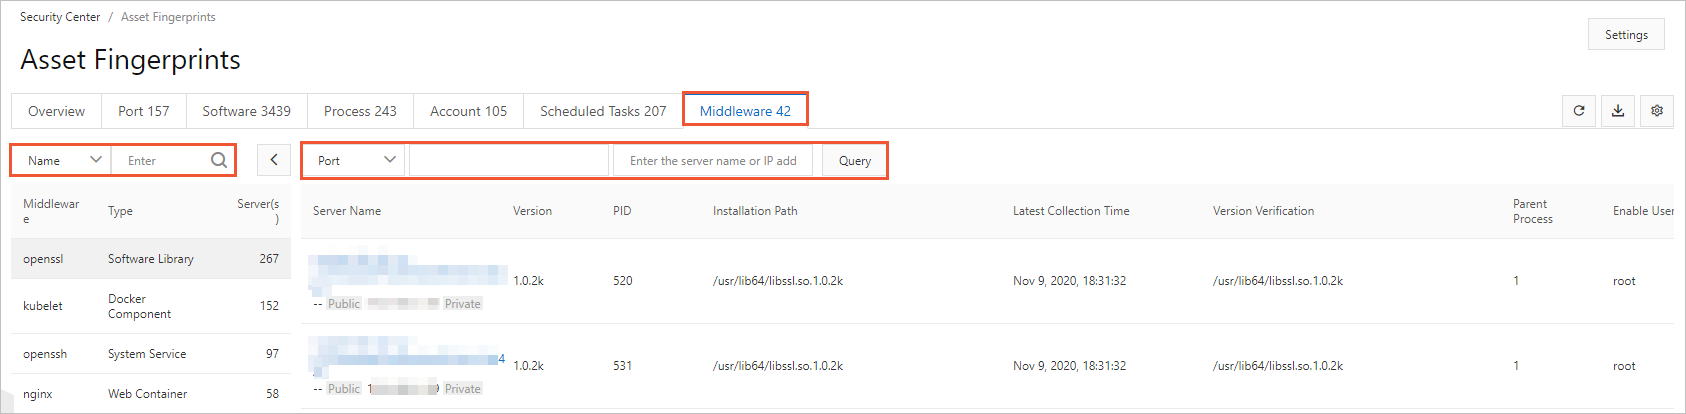Select the openssh middleware row
The width and height of the screenshot is (1686, 414).
[x=151, y=354]
